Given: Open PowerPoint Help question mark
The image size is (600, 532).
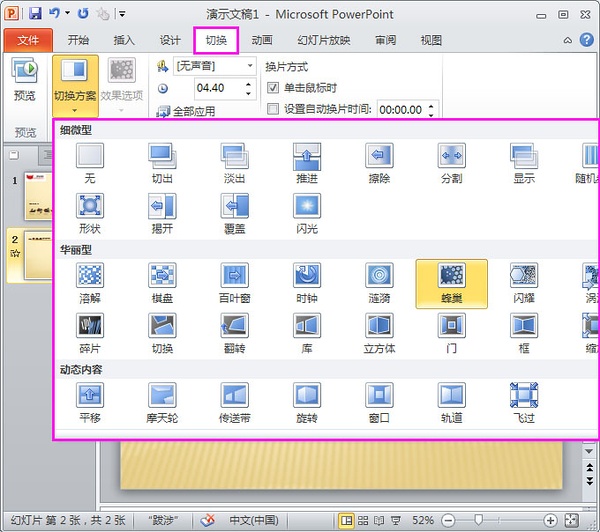Looking at the screenshot, I should (x=587, y=40).
